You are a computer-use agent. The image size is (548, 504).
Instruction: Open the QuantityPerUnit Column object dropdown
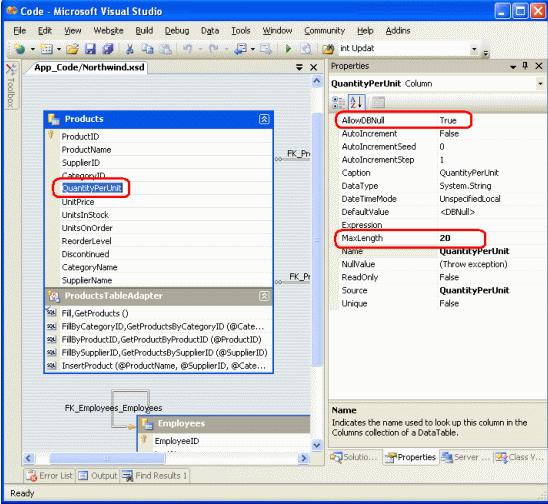point(540,84)
